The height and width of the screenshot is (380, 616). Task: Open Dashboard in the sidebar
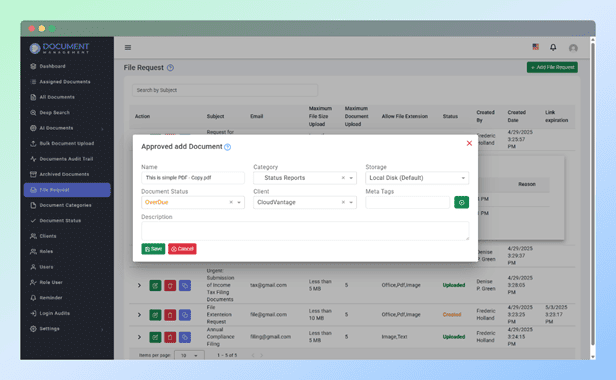(x=52, y=66)
